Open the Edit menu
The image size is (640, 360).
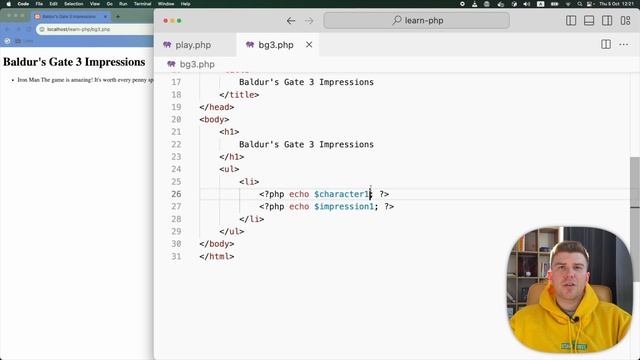point(53,4)
